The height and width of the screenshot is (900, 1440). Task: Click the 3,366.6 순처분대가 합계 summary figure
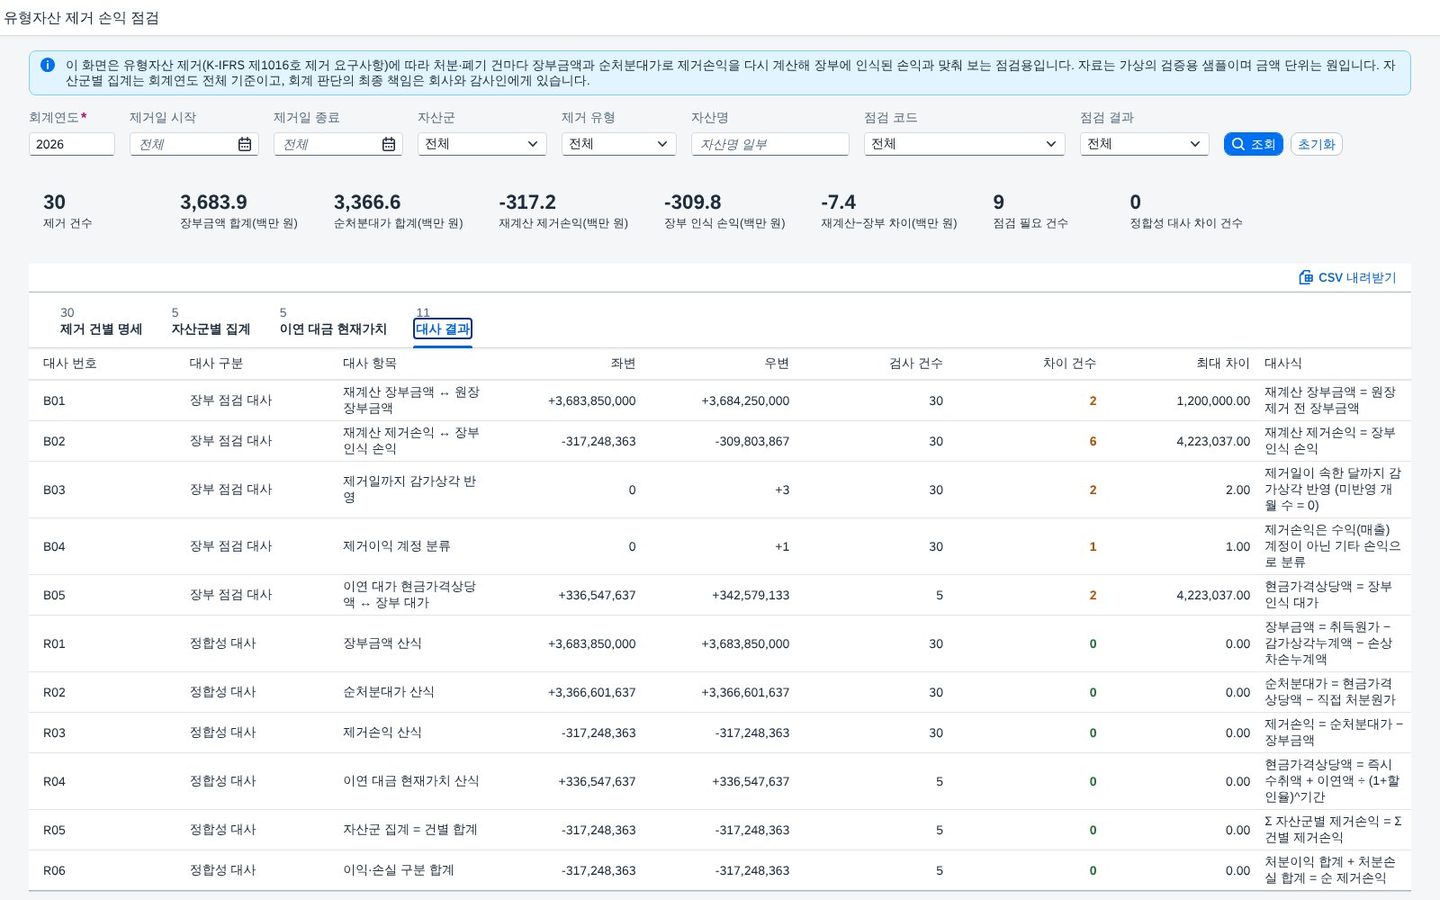(367, 202)
